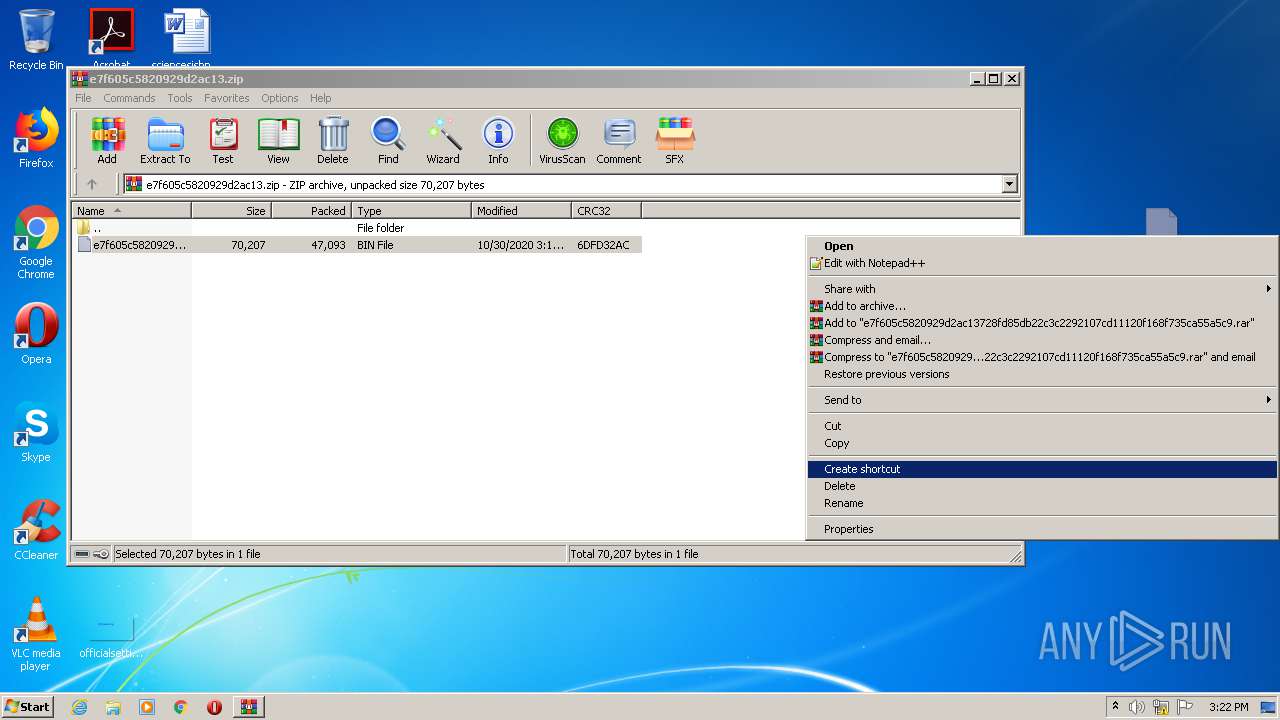Choose Cut in the context menu
The image size is (1280, 720).
tap(1042, 426)
